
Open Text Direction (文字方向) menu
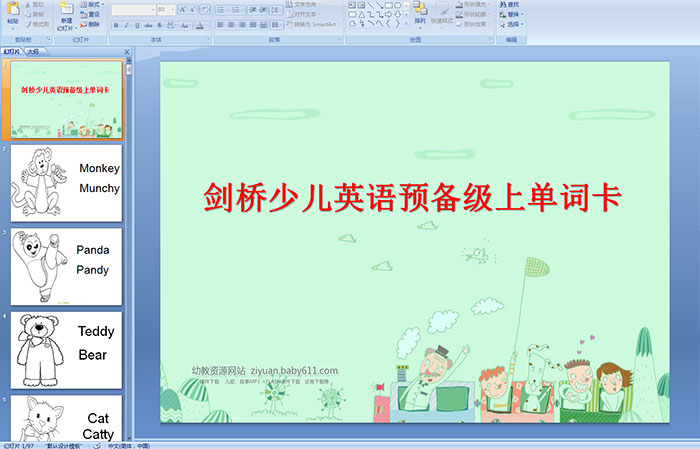click(304, 4)
